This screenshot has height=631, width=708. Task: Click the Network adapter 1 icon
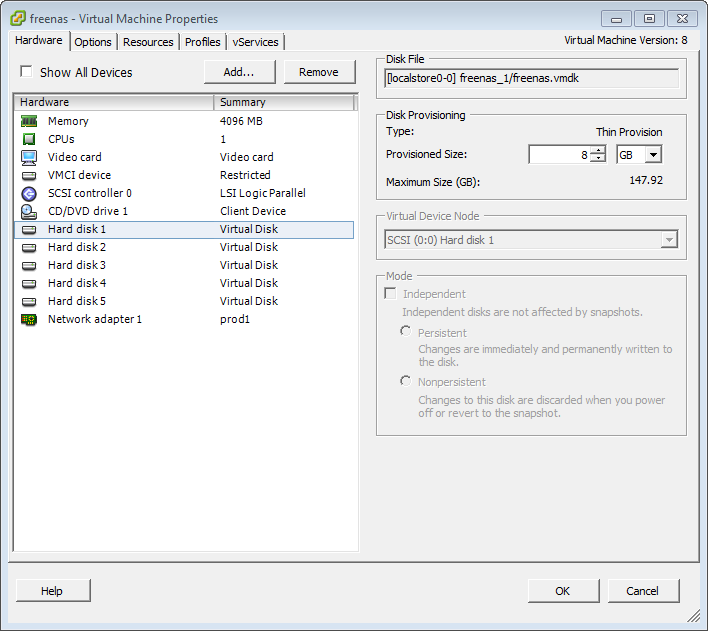point(29,319)
